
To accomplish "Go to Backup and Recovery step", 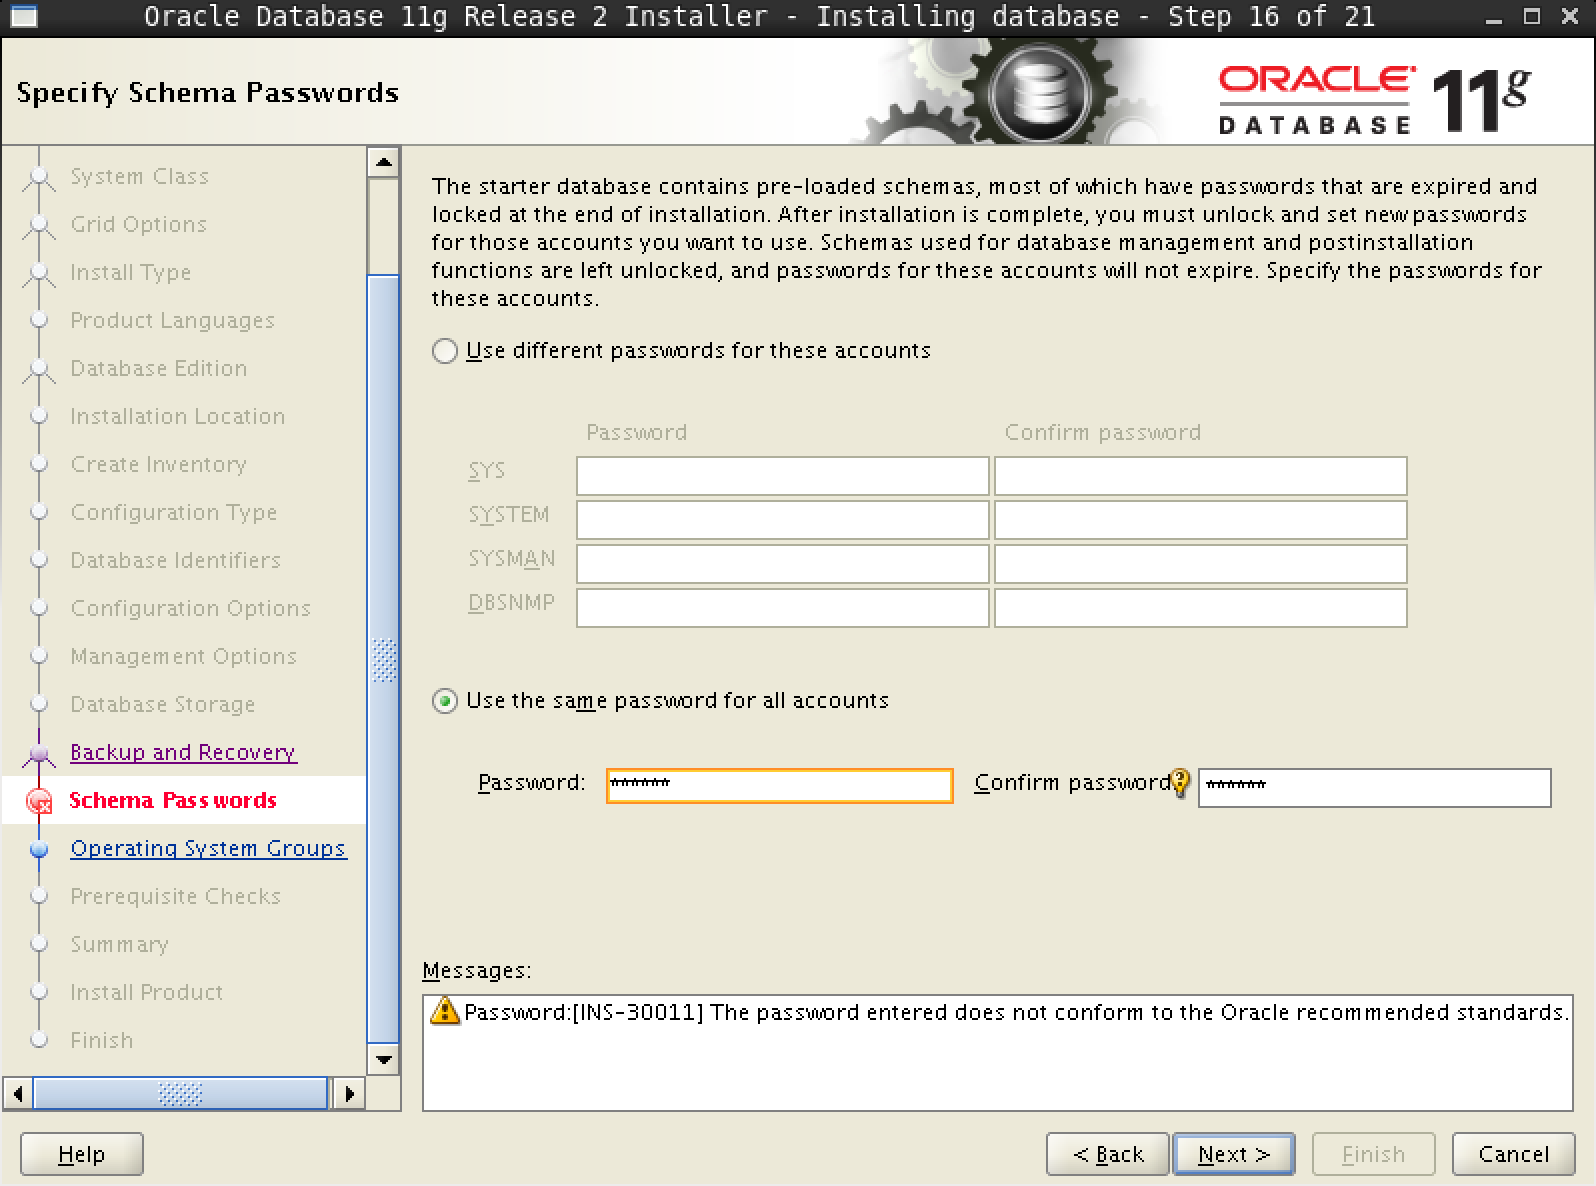I will 183,753.
